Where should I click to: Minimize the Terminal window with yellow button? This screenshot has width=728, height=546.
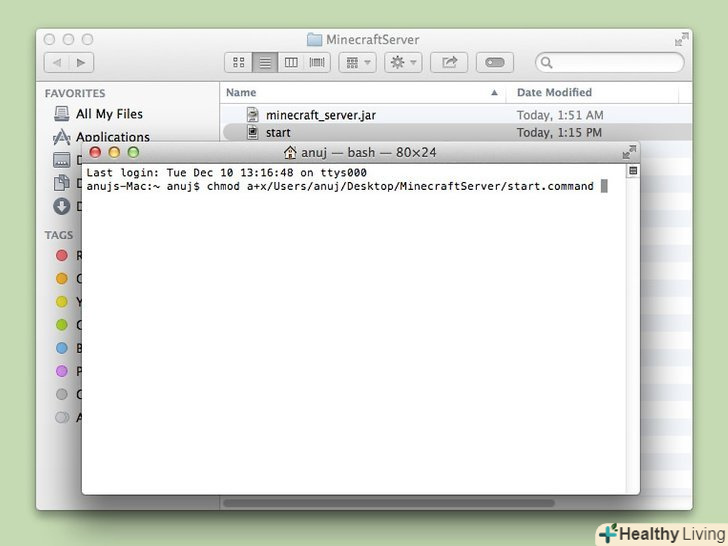pos(114,152)
